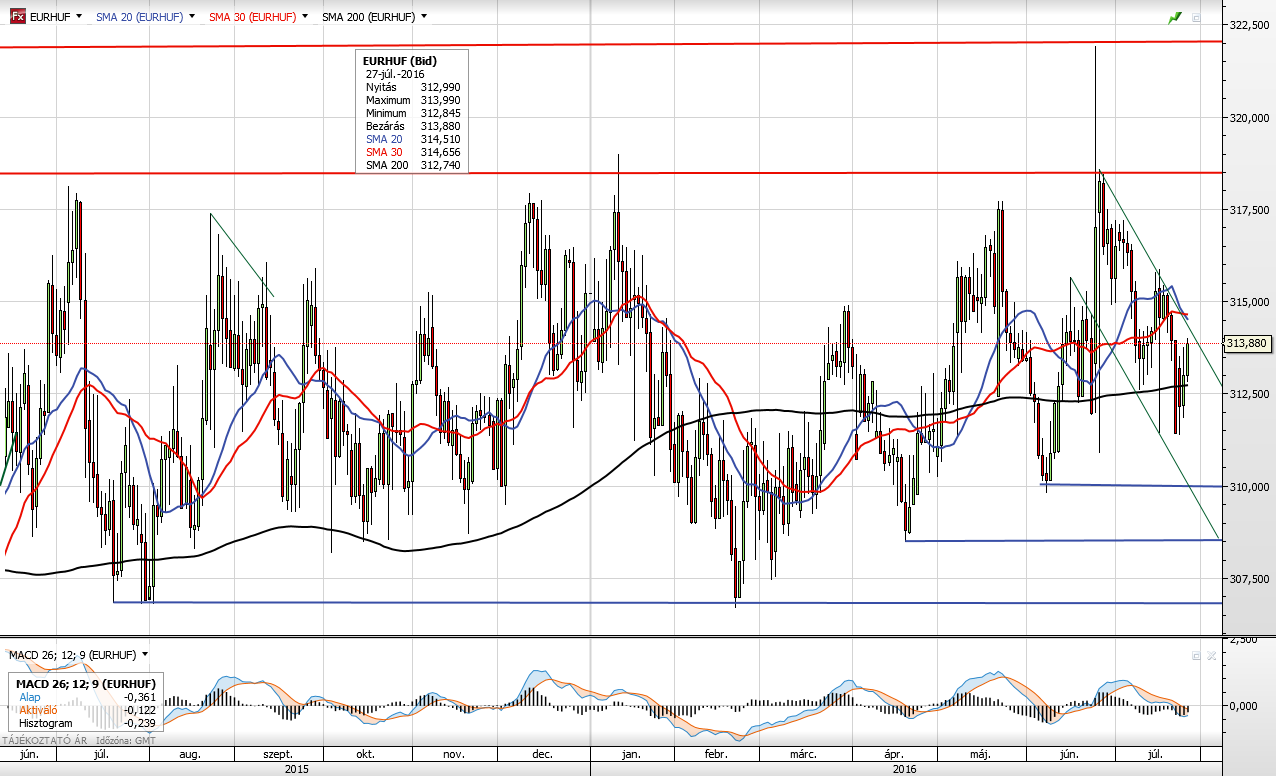Click the Minimum 312,845 row in tooltip

(x=412, y=113)
